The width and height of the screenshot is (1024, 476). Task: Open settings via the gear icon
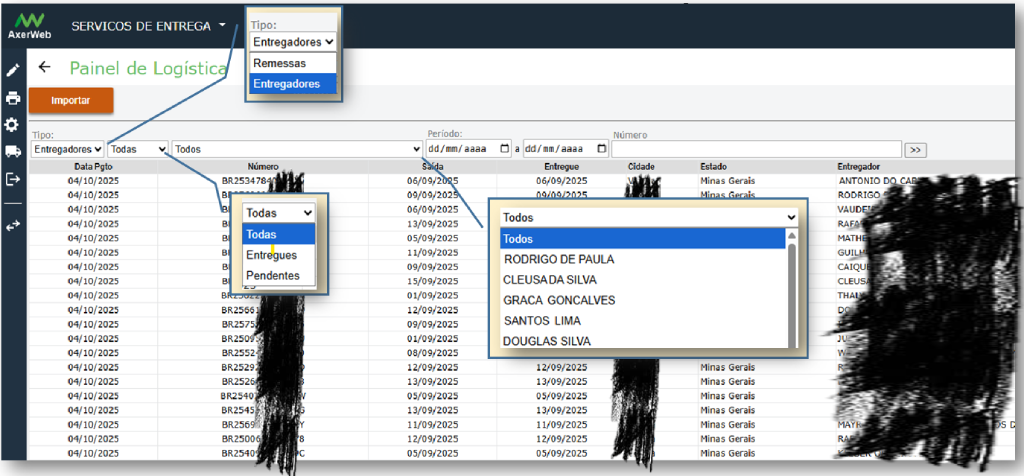point(12,125)
